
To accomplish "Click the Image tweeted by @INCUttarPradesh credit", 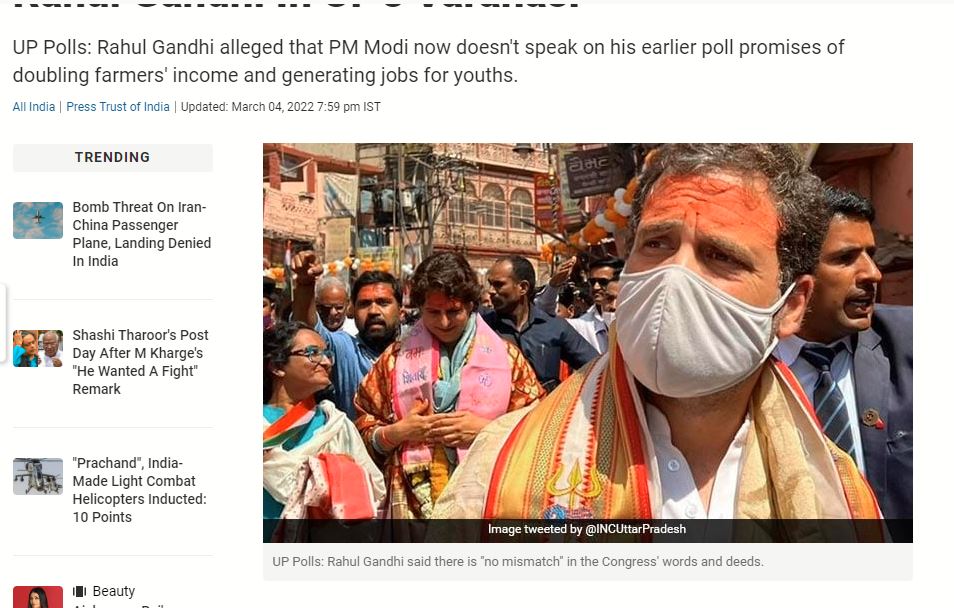I will [587, 529].
